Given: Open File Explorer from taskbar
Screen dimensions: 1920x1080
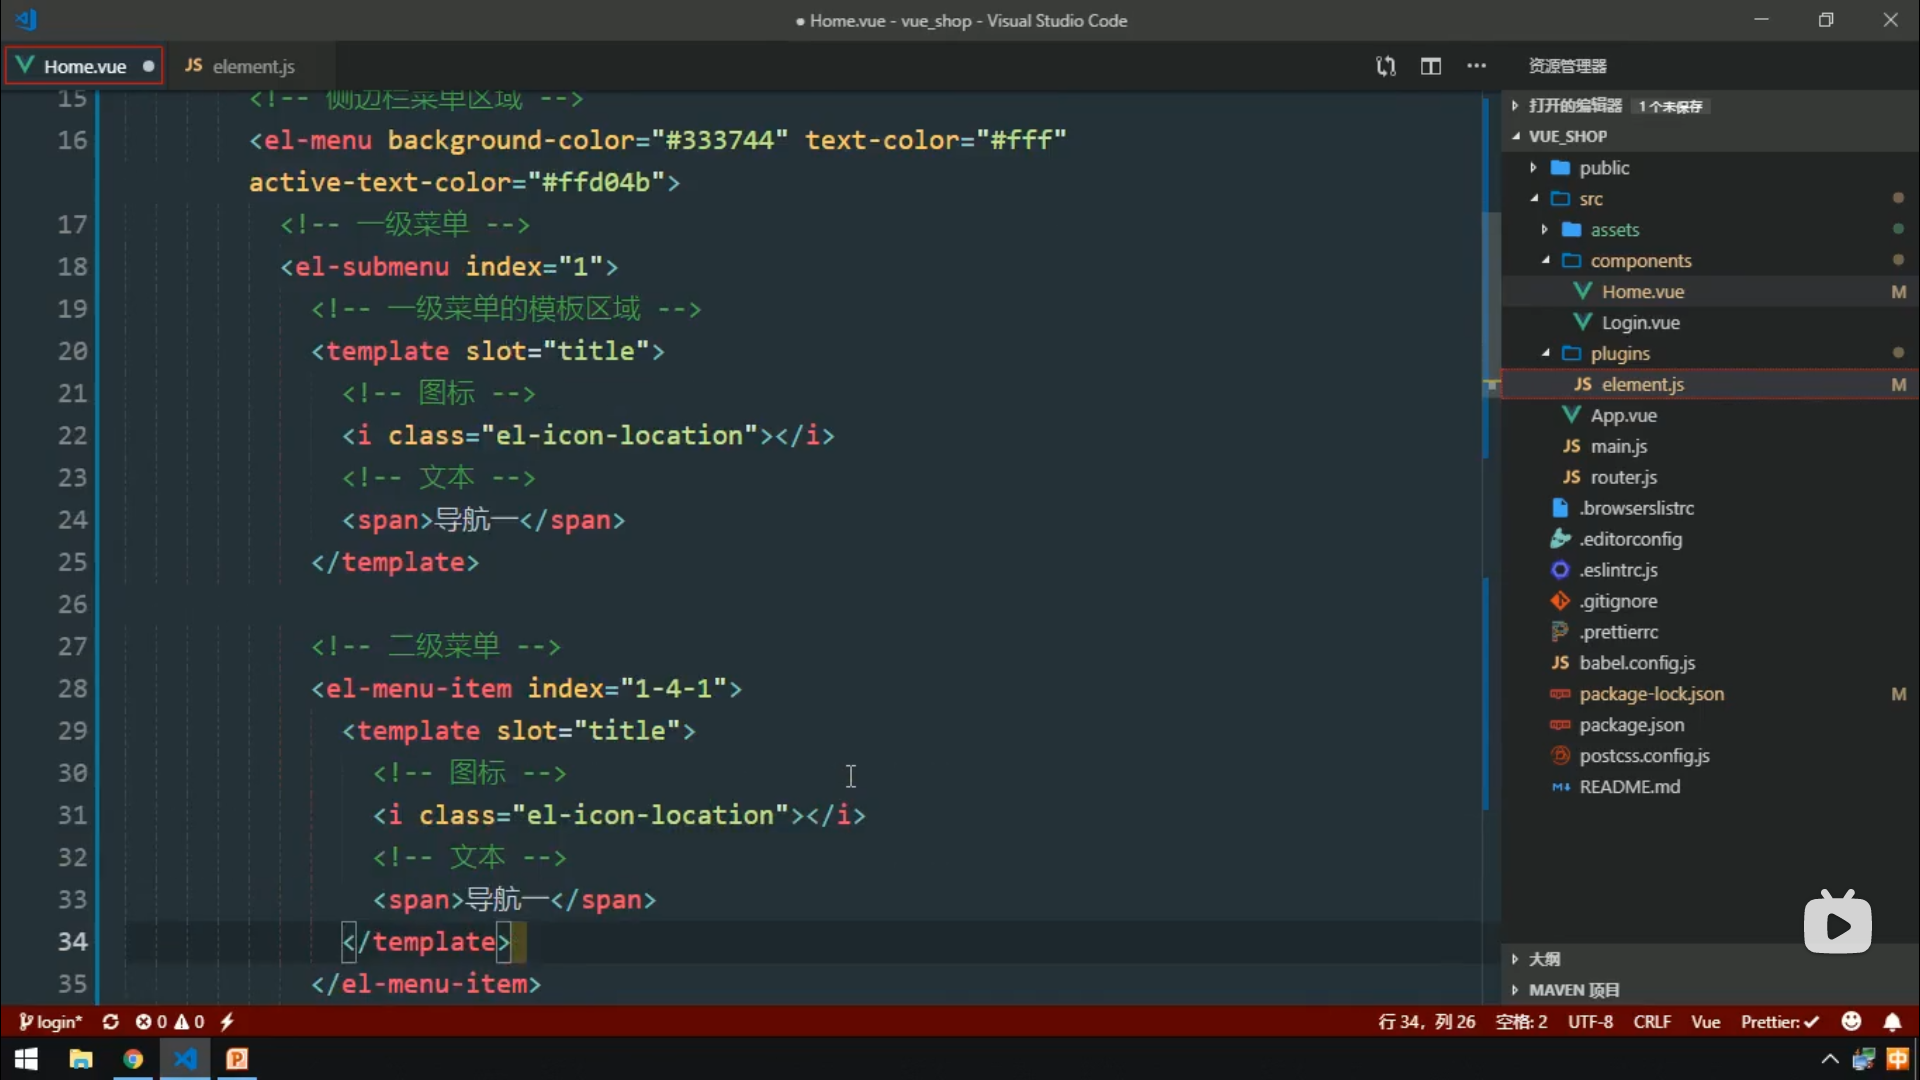Looking at the screenshot, I should (81, 1059).
